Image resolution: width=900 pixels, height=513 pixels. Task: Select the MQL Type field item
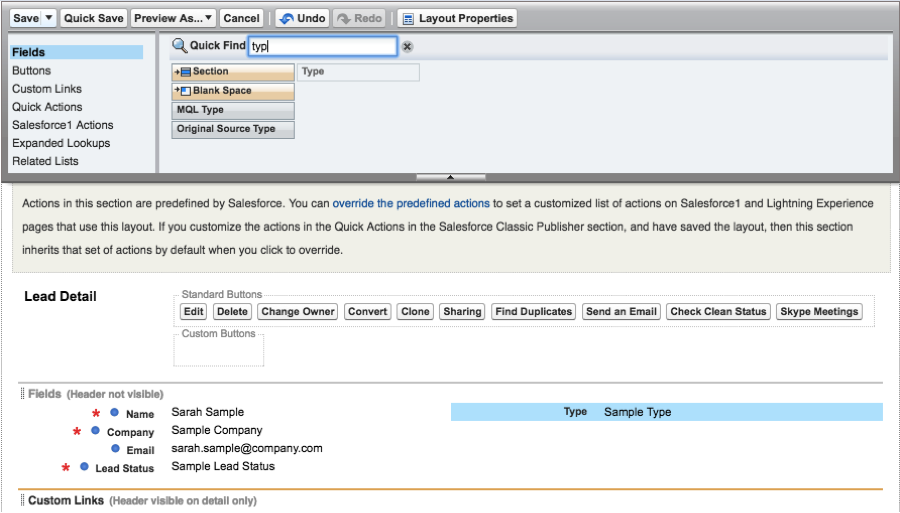[233, 110]
